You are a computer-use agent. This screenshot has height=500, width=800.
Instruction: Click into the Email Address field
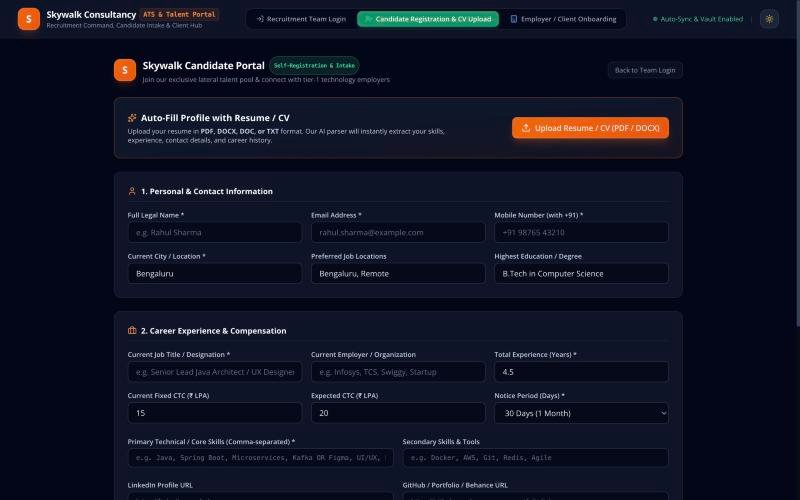pos(398,232)
